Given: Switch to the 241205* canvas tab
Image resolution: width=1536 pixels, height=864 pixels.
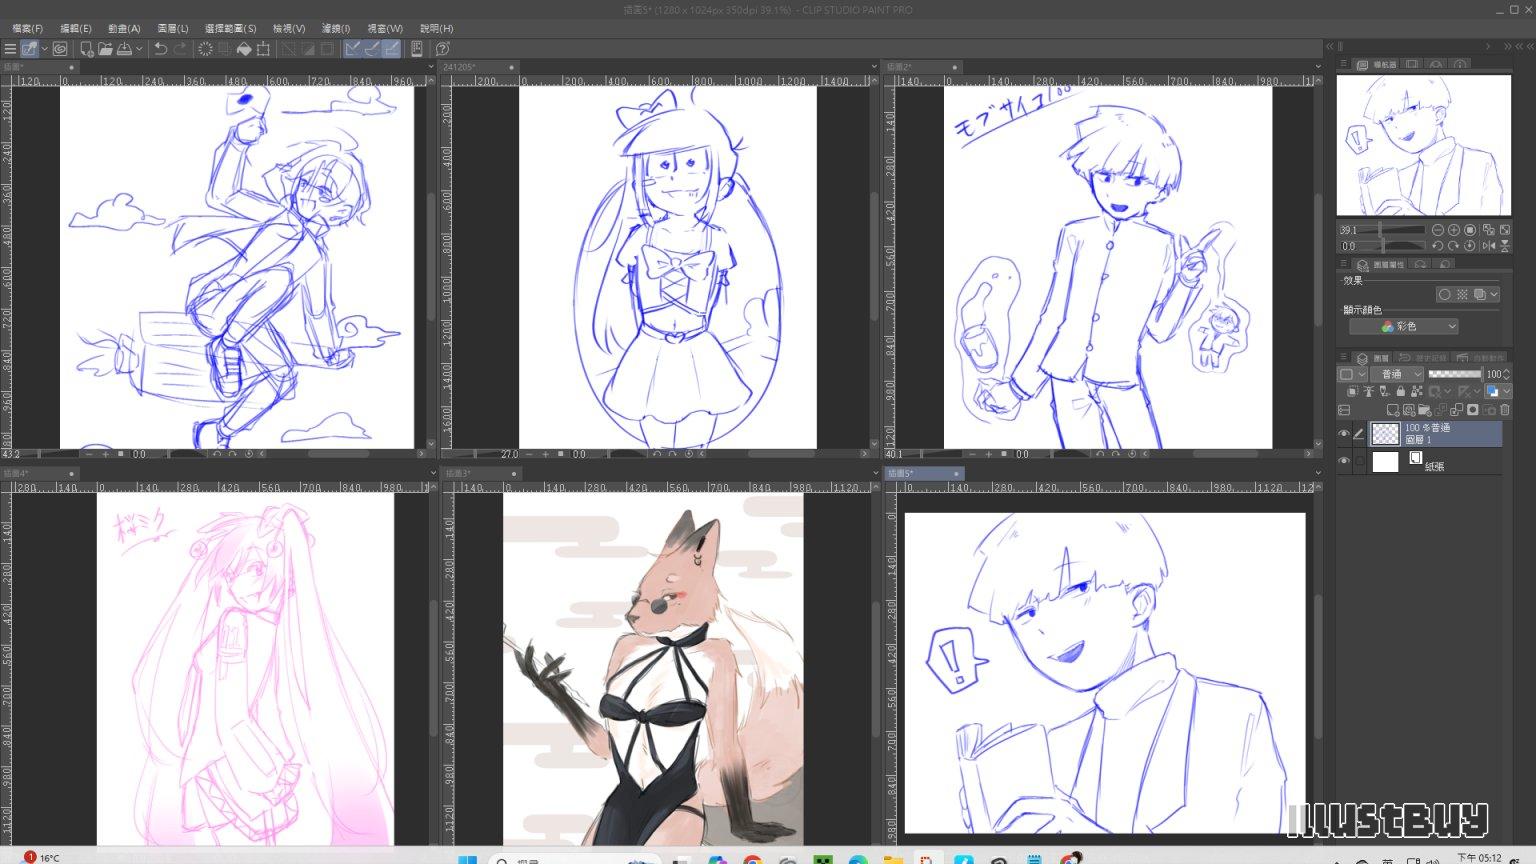Looking at the screenshot, I should [x=480, y=67].
